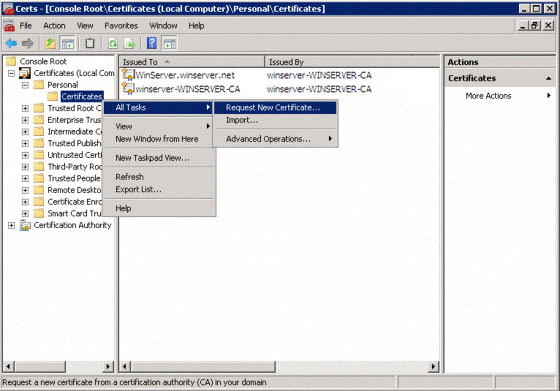Click the list pane scroll right arrow
The width and height of the screenshot is (560, 391).
(x=434, y=366)
